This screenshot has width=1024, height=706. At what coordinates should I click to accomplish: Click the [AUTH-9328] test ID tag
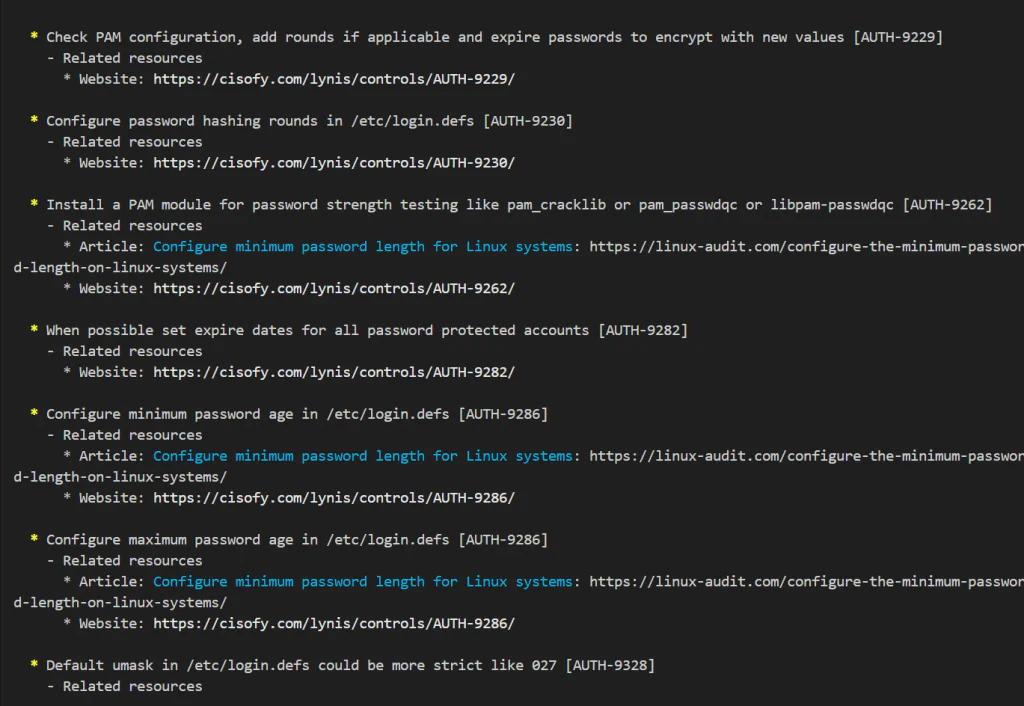[610, 665]
